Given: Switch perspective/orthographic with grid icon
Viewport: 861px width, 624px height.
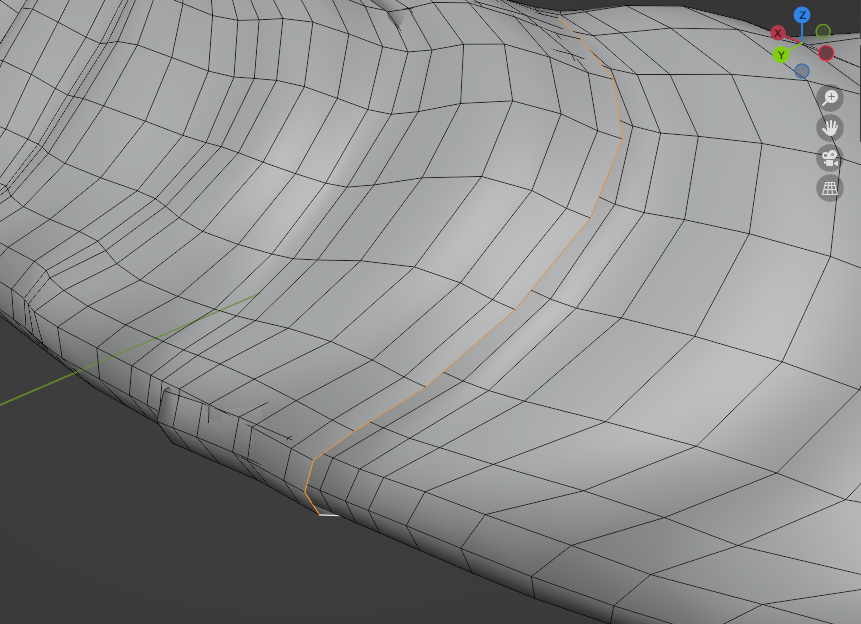Looking at the screenshot, I should click(830, 189).
